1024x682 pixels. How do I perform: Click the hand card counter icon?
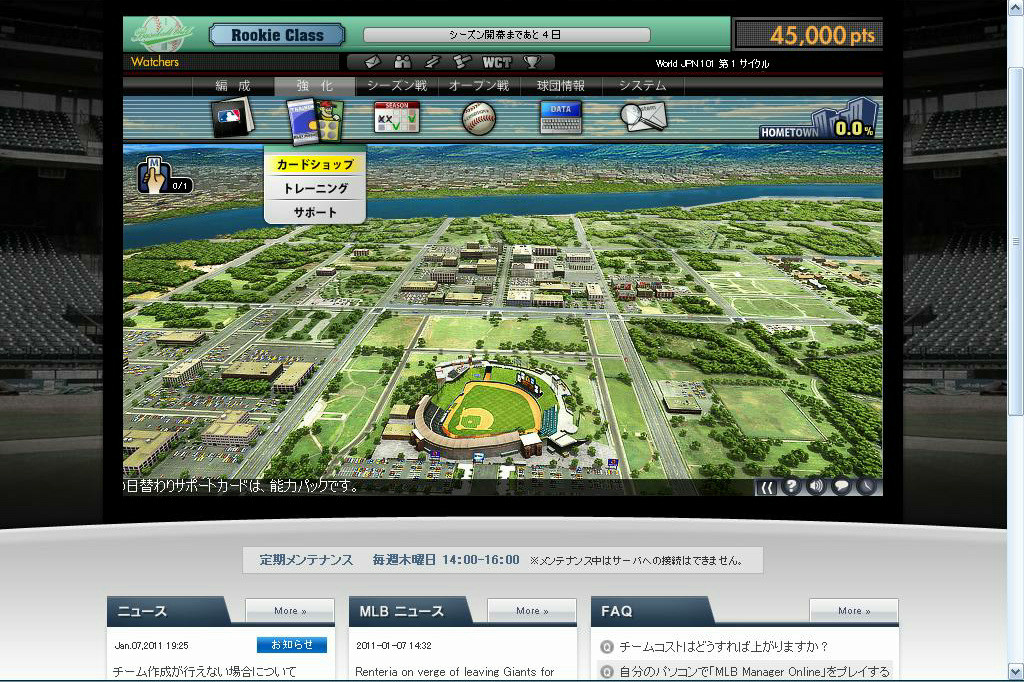point(155,176)
